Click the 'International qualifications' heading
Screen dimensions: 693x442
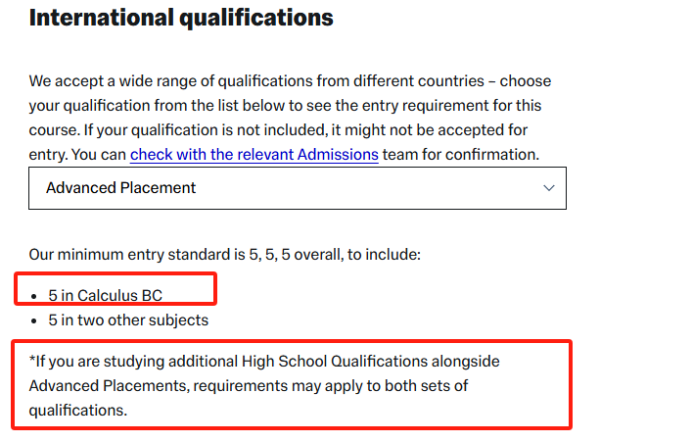click(x=181, y=18)
